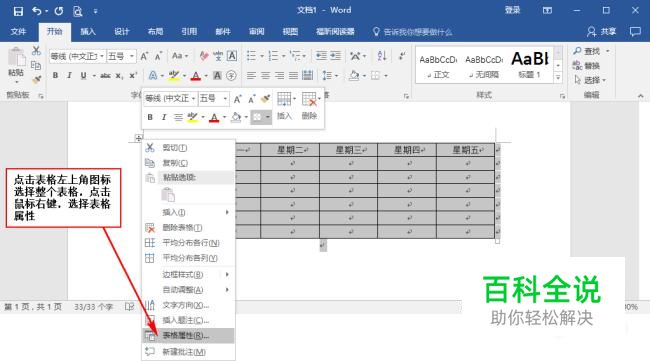Click center align icon in ribbon

pos(265,75)
